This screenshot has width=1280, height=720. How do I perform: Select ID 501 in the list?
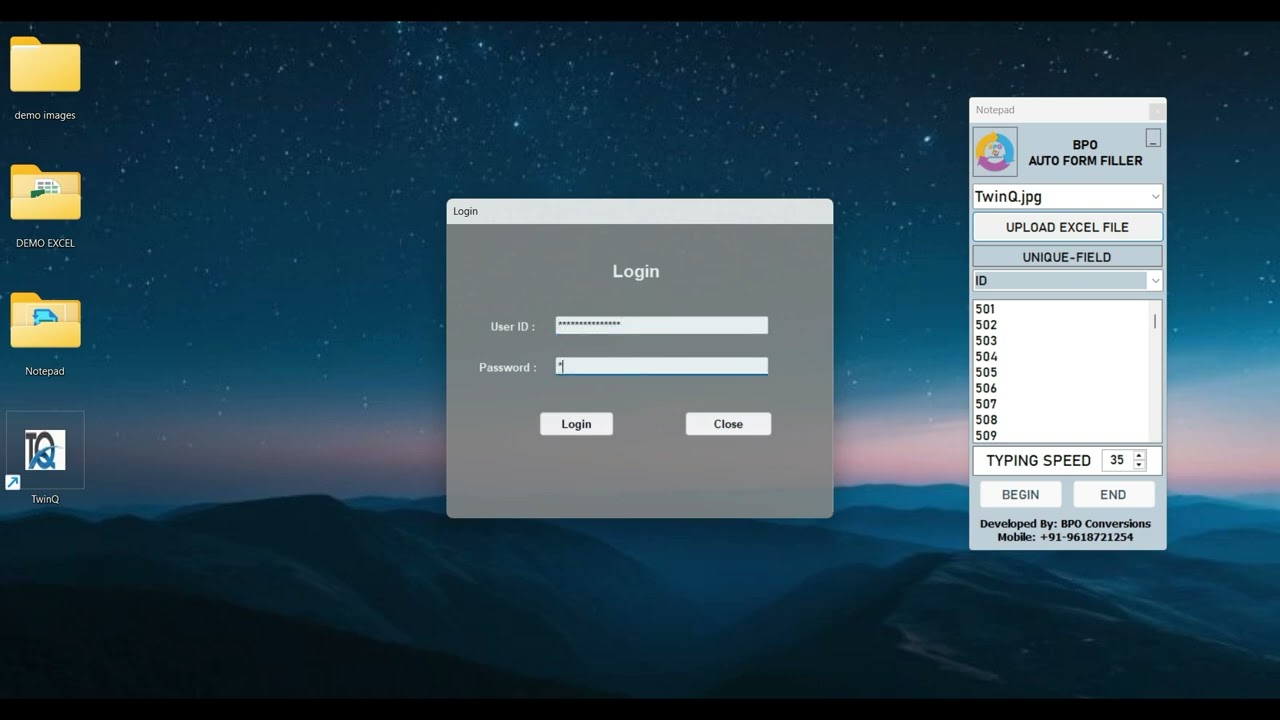click(986, 309)
